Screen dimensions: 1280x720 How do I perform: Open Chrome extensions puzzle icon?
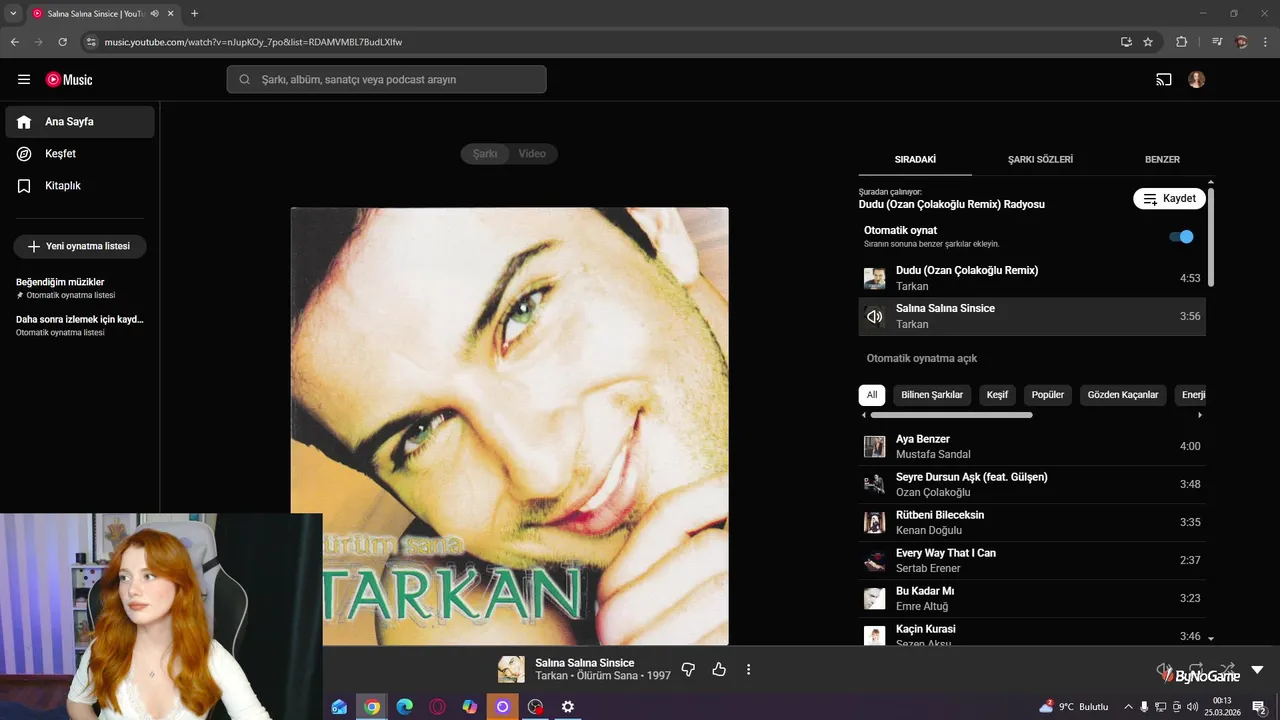pyautogui.click(x=1181, y=42)
